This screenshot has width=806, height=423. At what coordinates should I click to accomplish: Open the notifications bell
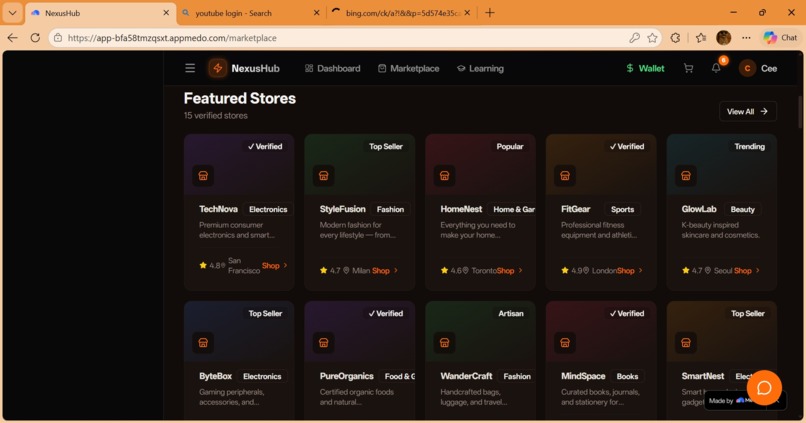click(716, 68)
